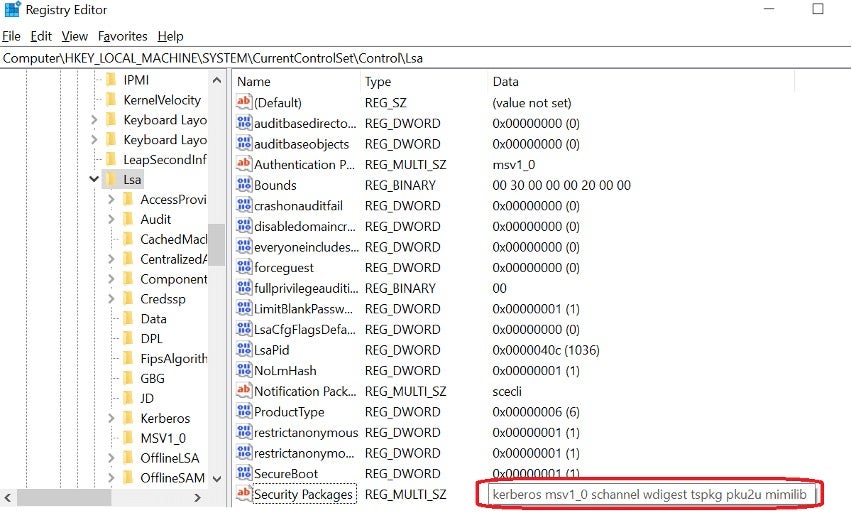Open the File menu

(11, 36)
